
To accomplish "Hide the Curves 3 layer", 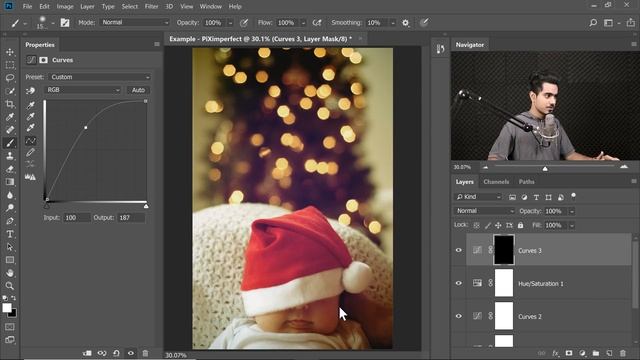I will click(x=459, y=250).
